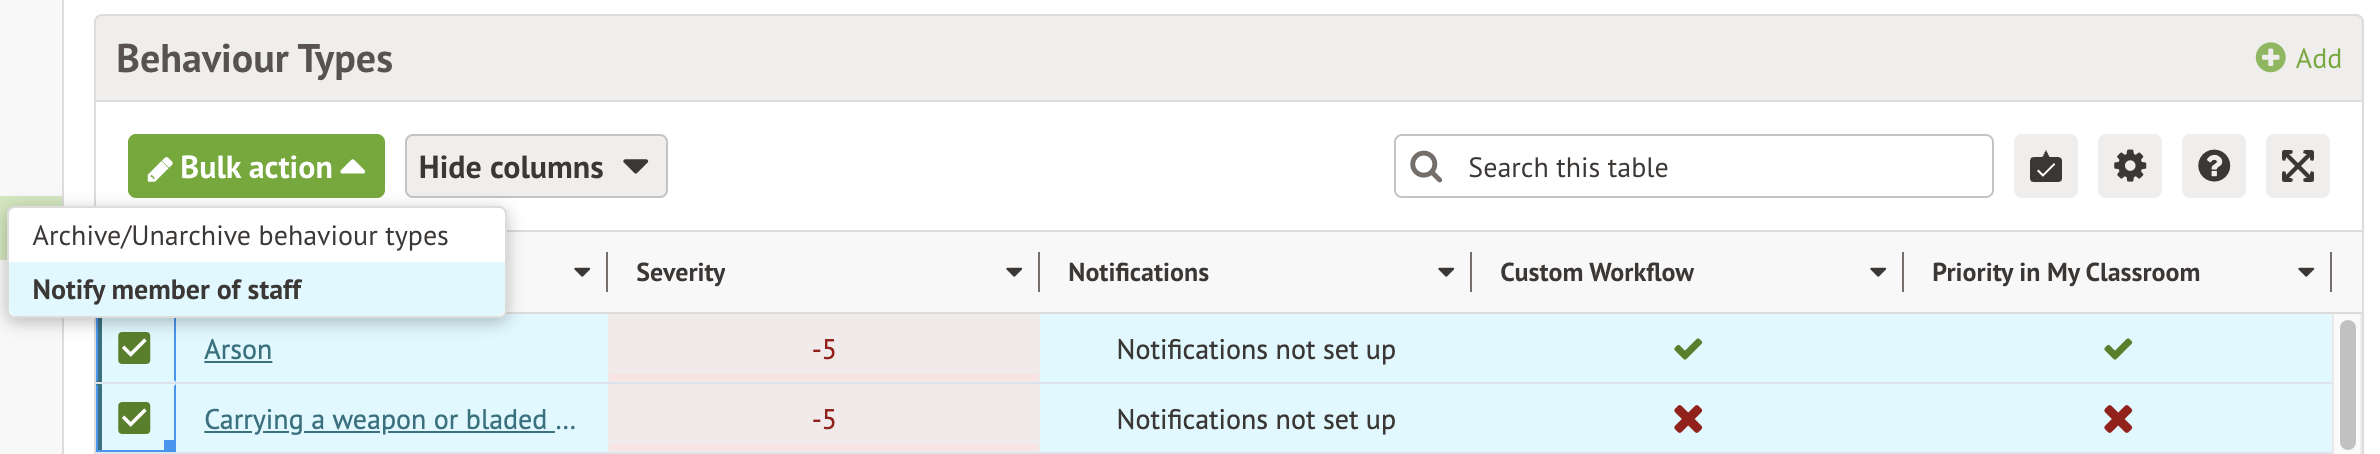Click the search magnifier icon

pyautogui.click(x=1426, y=167)
